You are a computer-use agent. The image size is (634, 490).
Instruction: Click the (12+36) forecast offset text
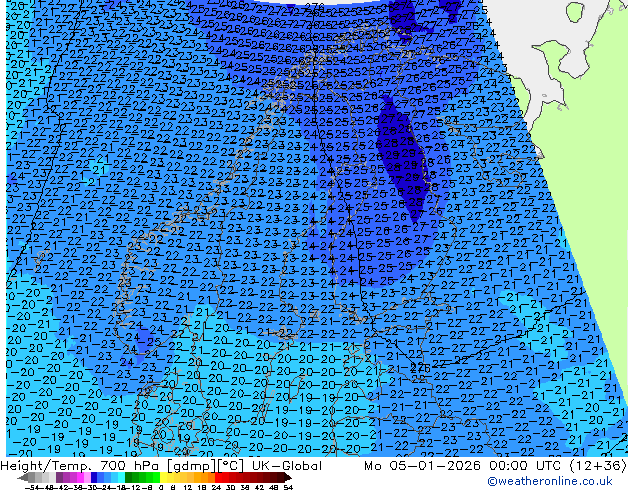point(598,466)
